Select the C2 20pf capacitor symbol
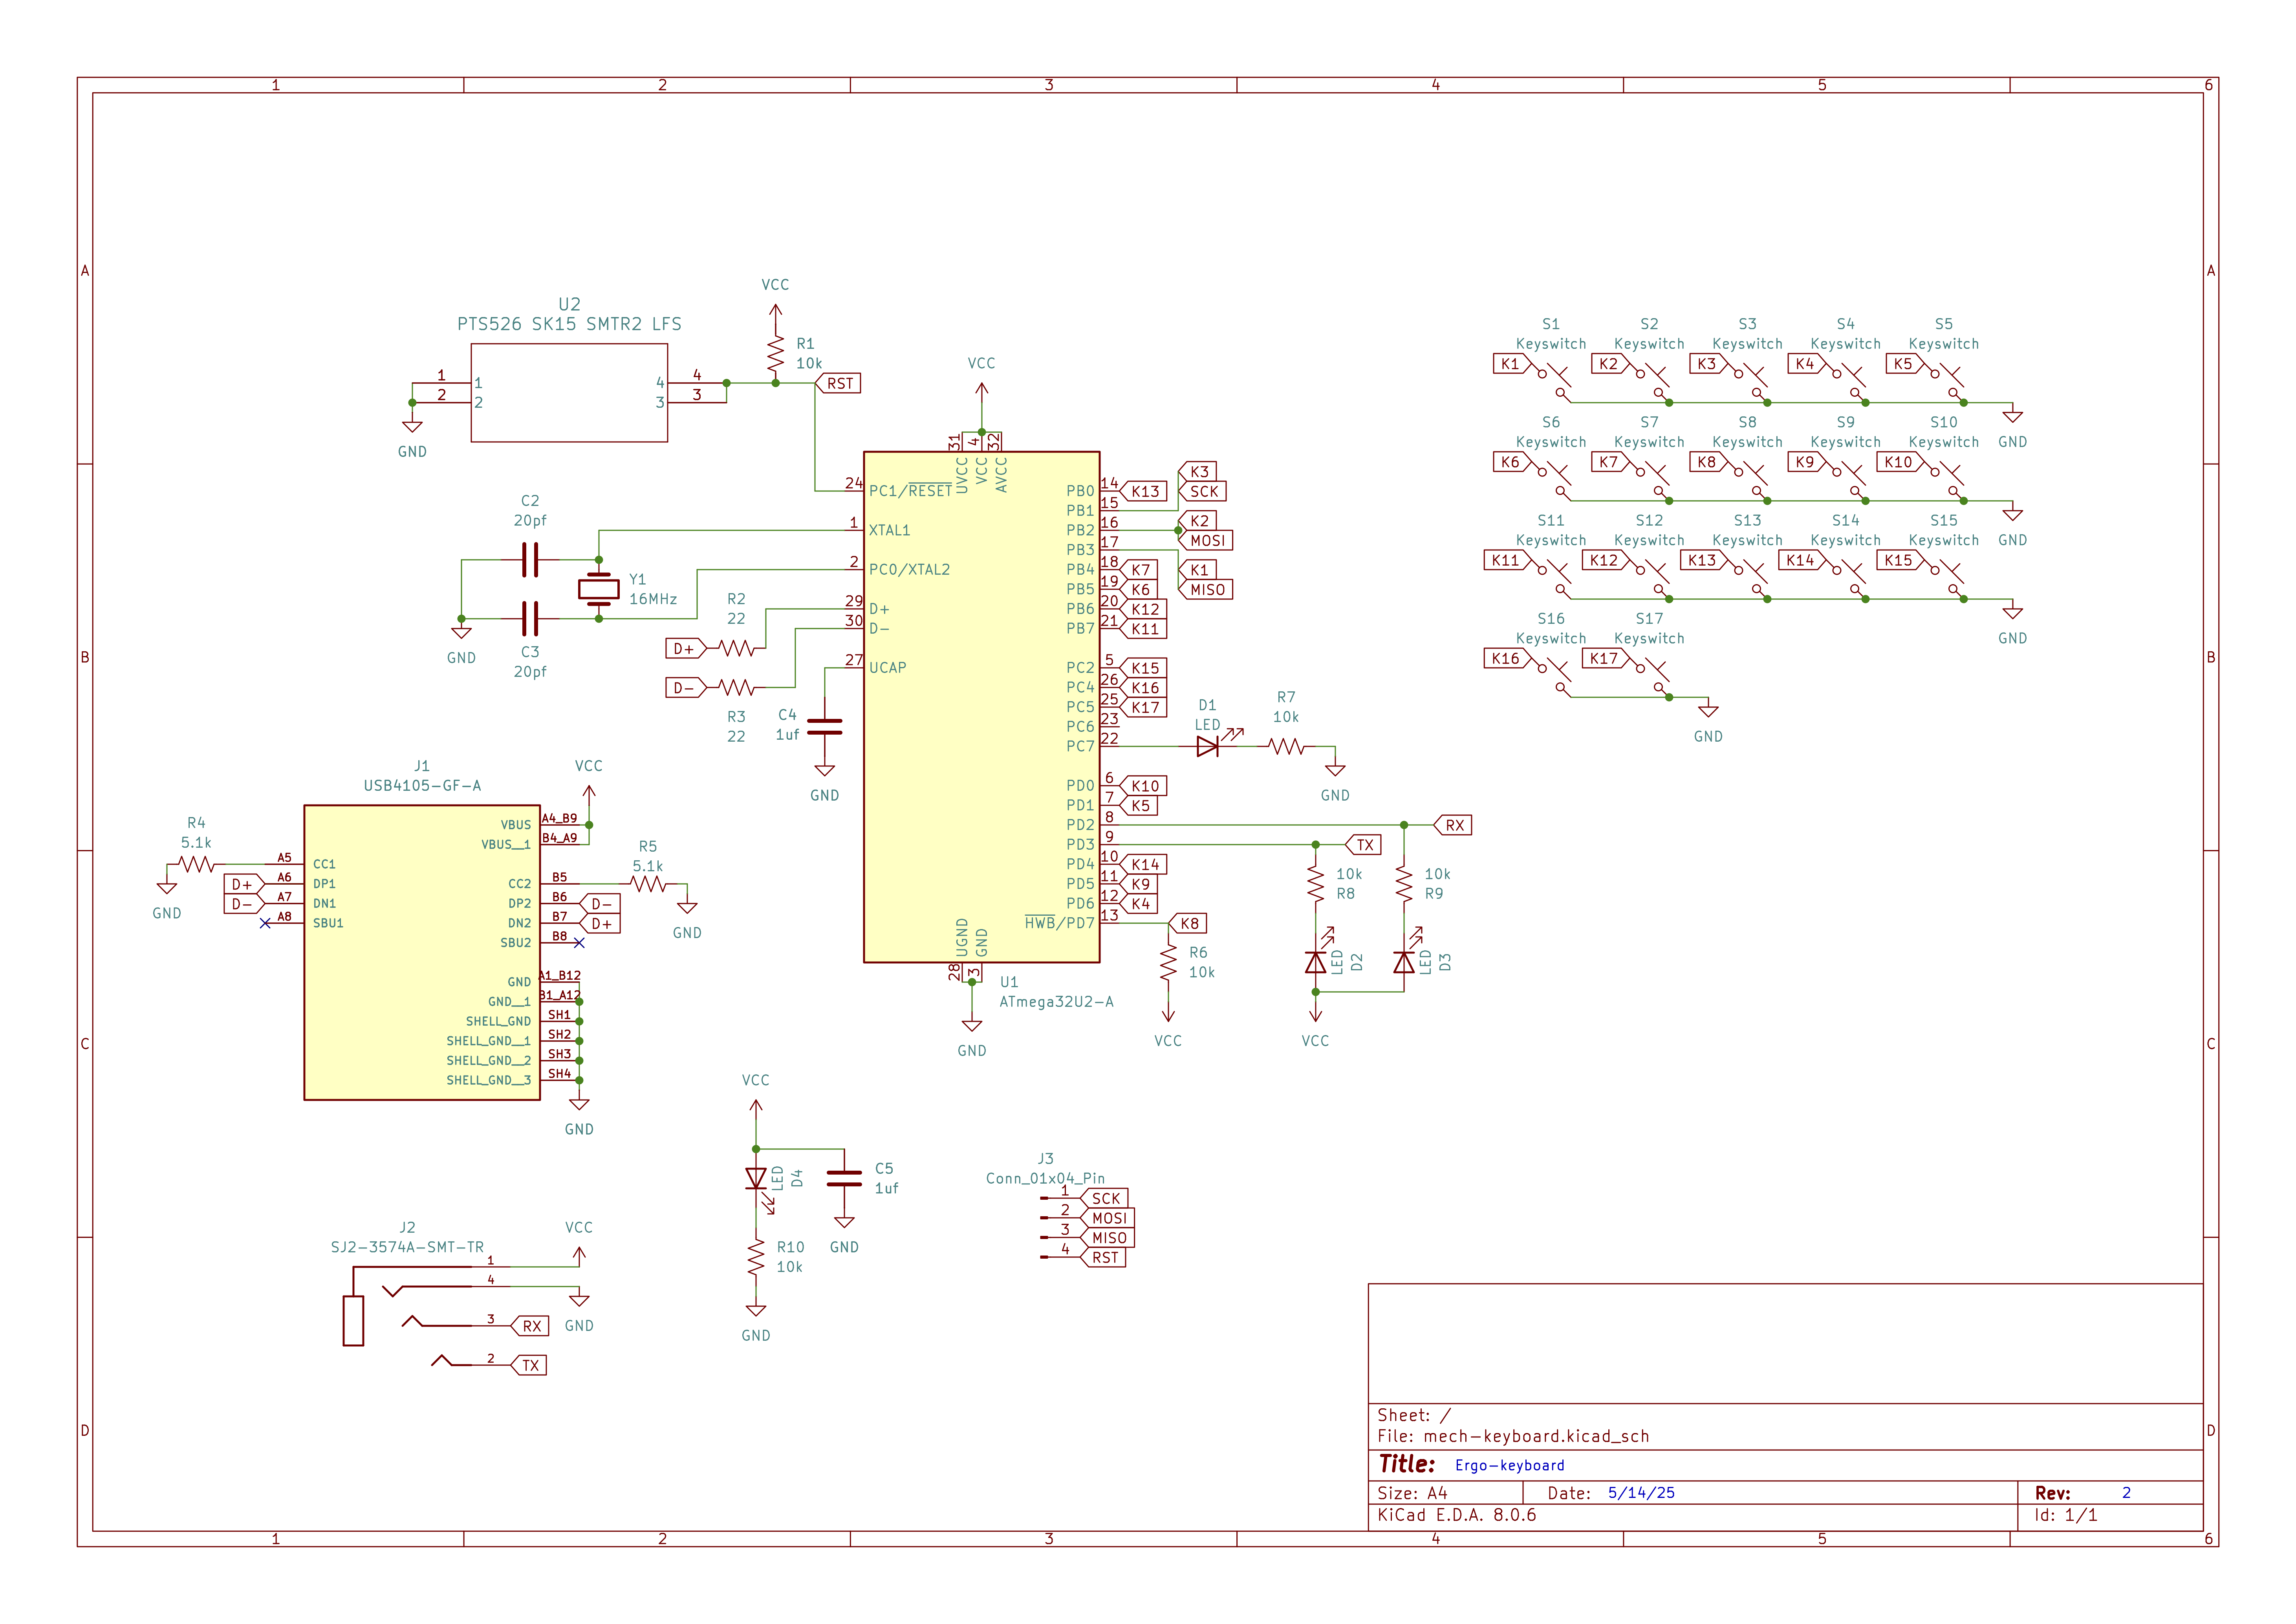Screen dimensions: 2296x1624 (x=530, y=560)
